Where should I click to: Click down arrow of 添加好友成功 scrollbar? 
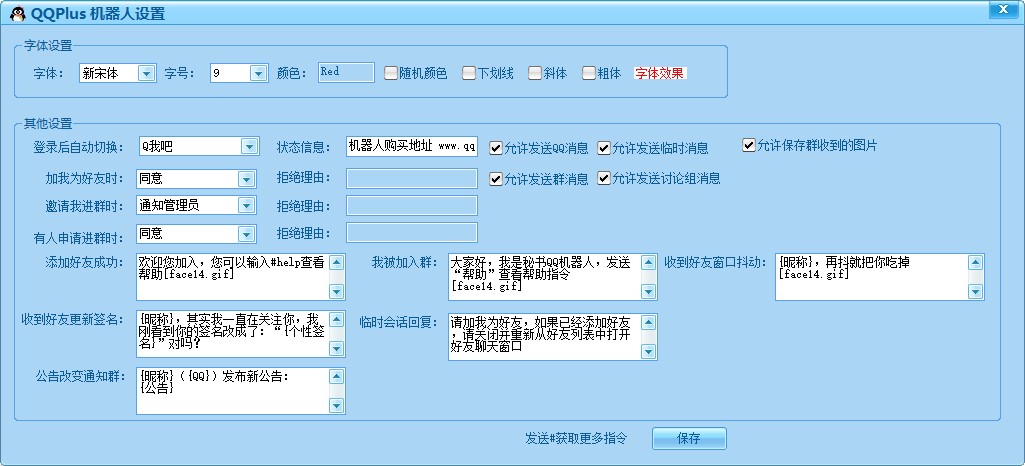tap(336, 291)
